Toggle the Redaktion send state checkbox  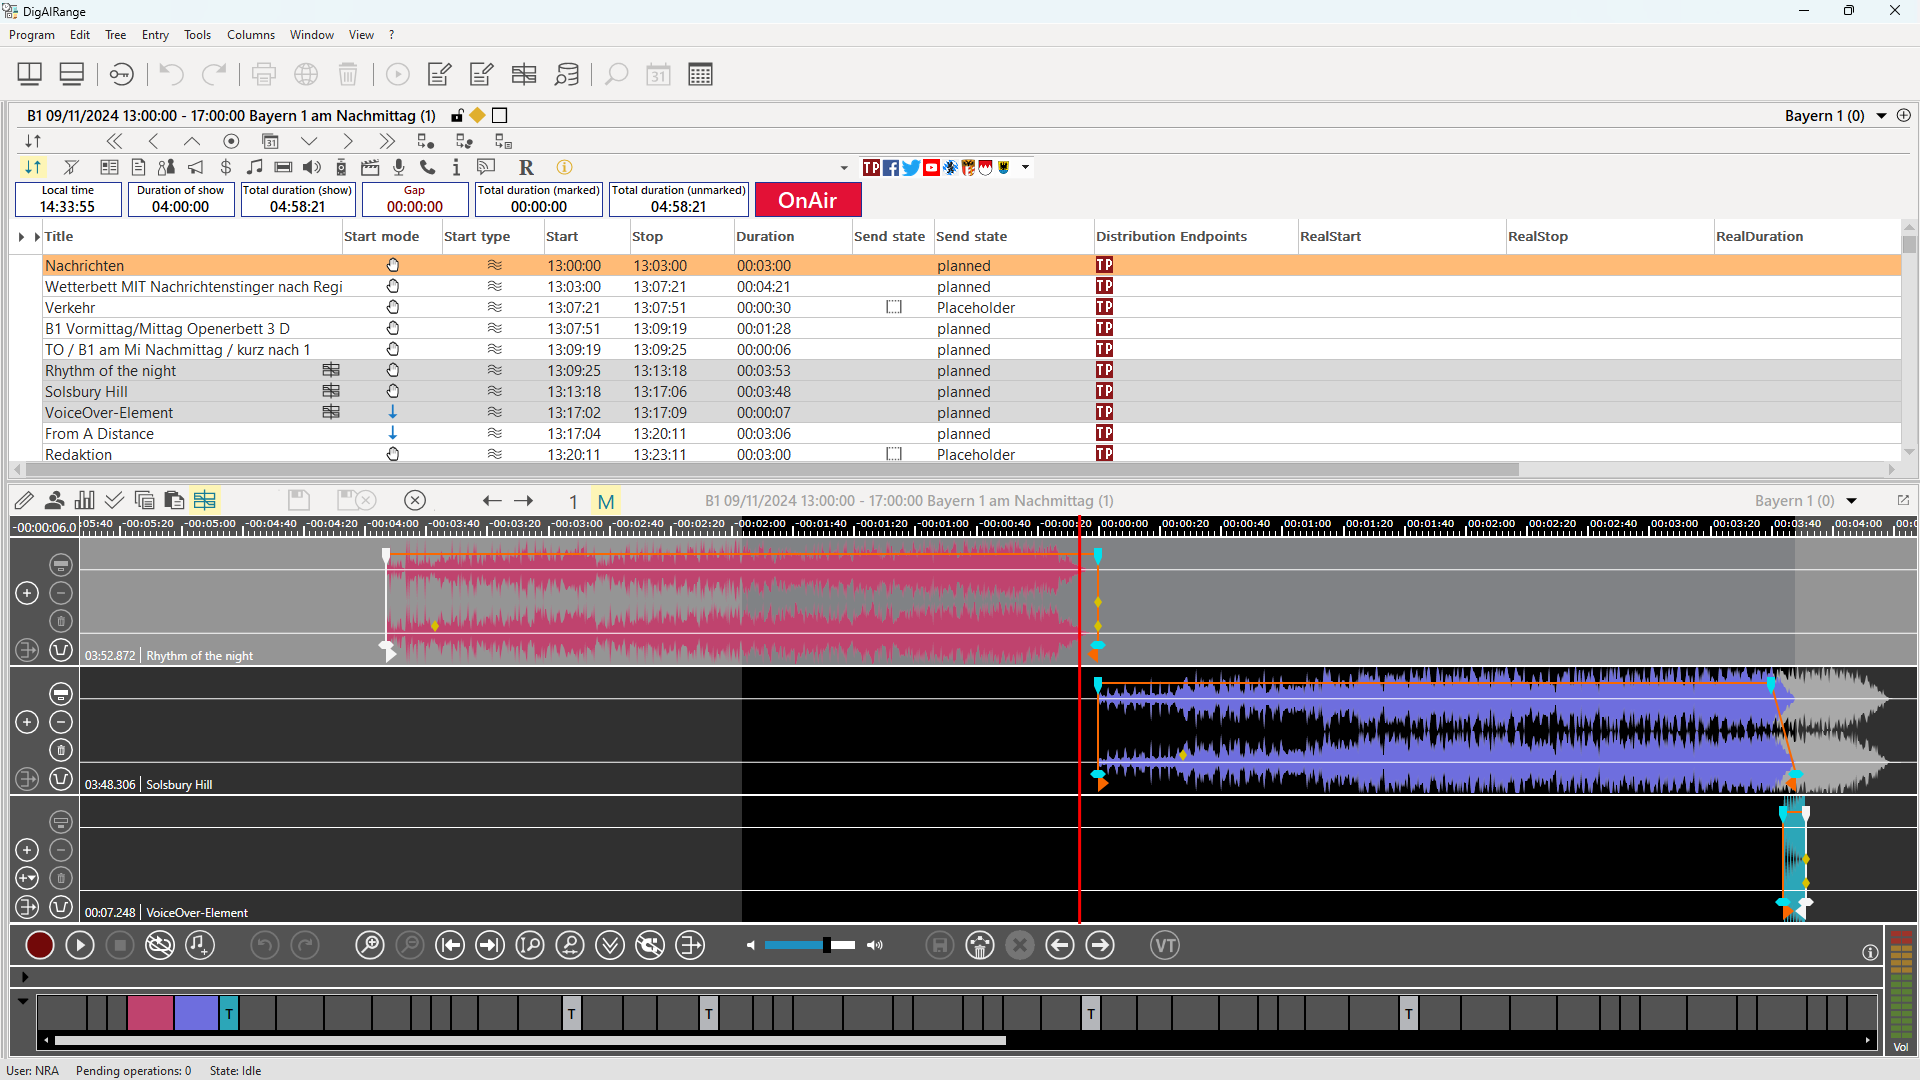(894, 454)
